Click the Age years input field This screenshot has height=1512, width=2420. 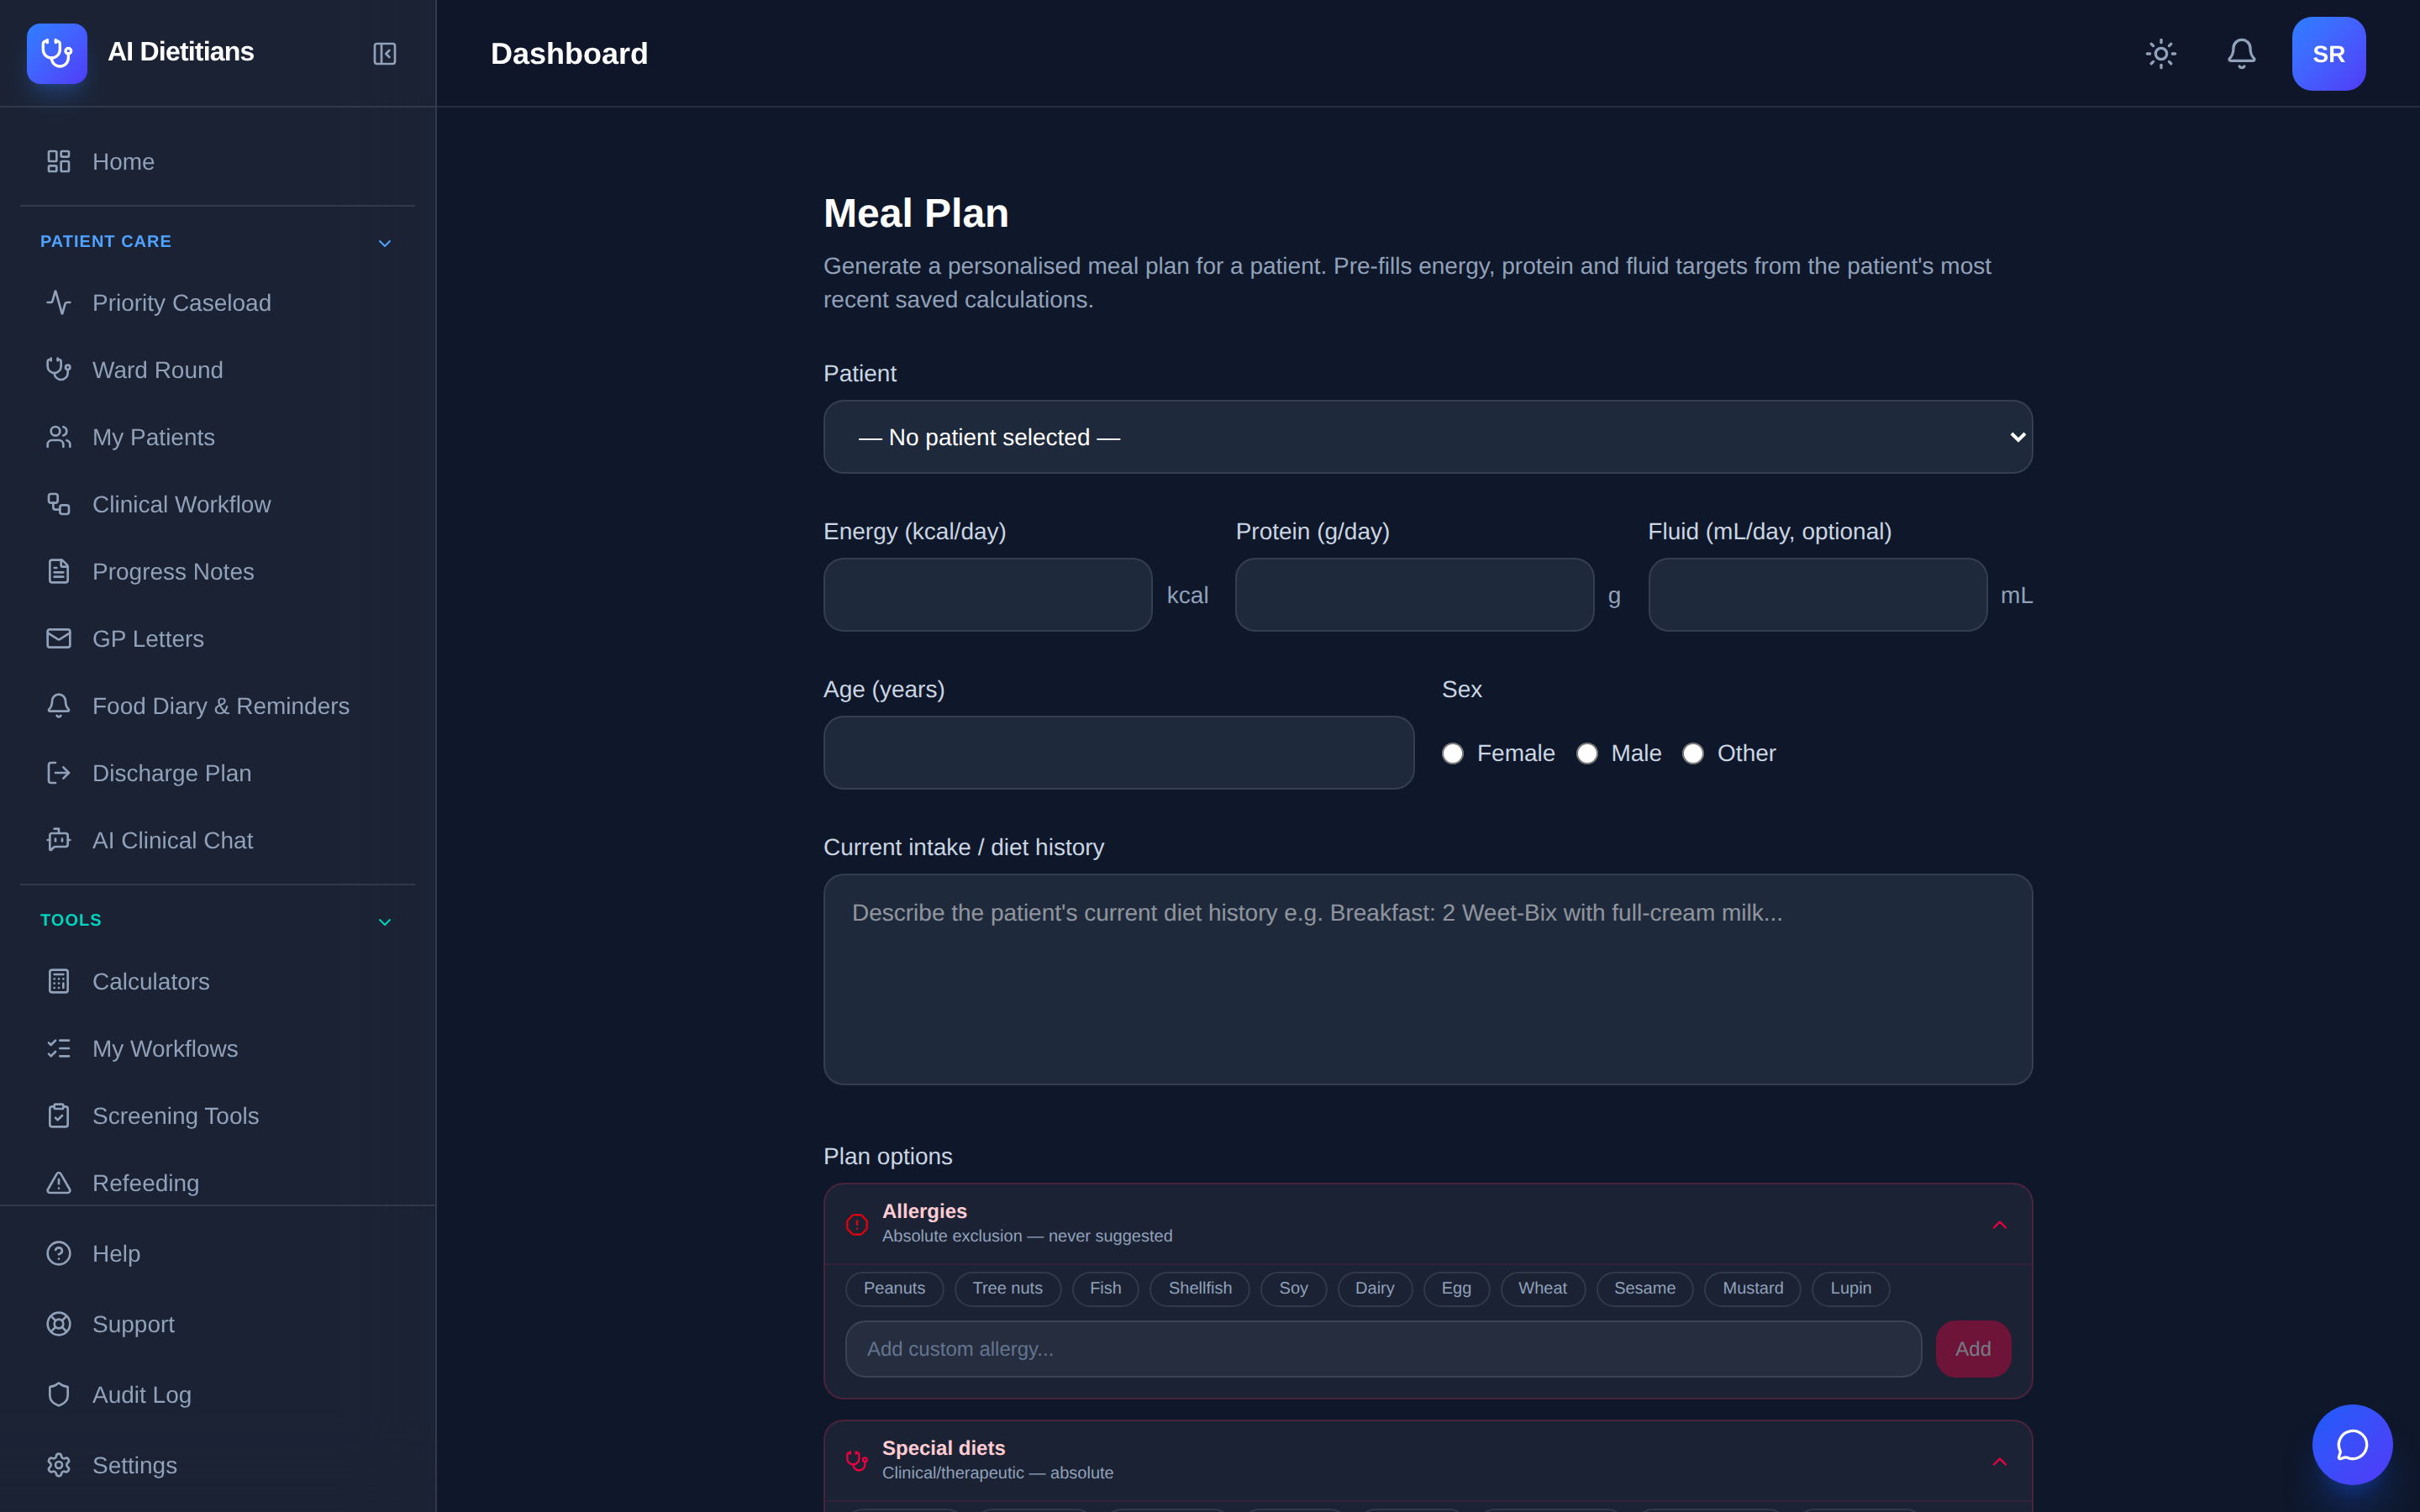1118,753
